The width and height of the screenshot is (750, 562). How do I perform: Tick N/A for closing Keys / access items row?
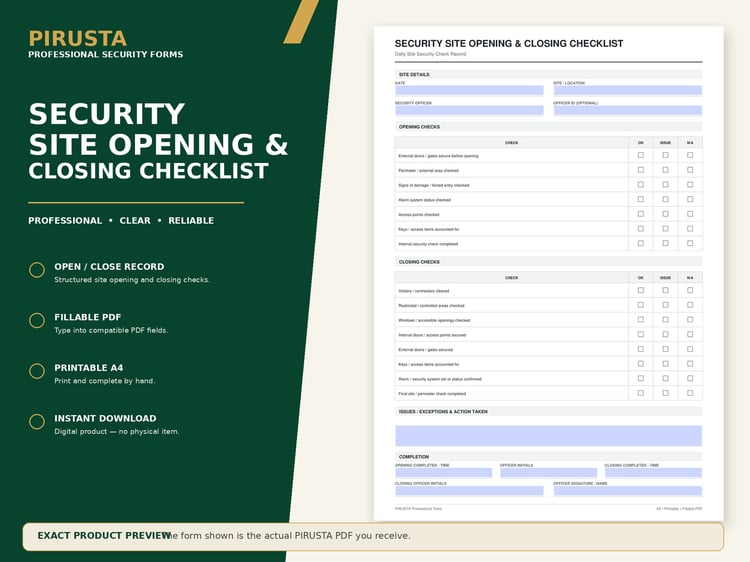click(x=690, y=364)
